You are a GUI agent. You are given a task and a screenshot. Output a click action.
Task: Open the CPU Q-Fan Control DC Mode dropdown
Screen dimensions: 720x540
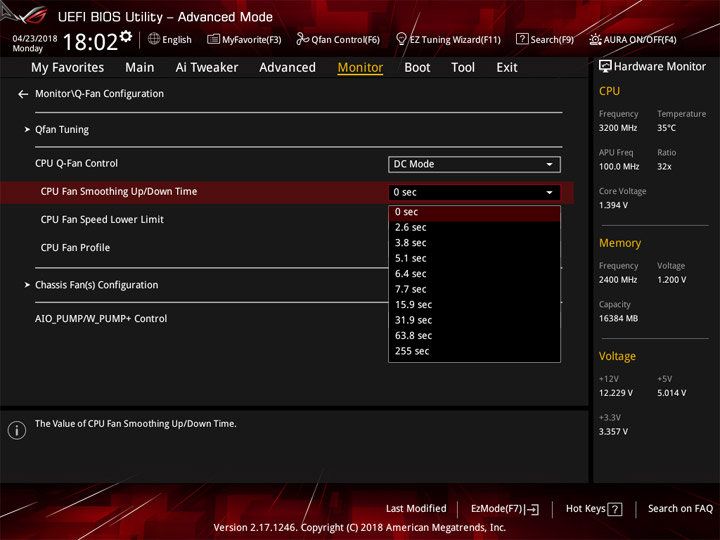[474, 164]
